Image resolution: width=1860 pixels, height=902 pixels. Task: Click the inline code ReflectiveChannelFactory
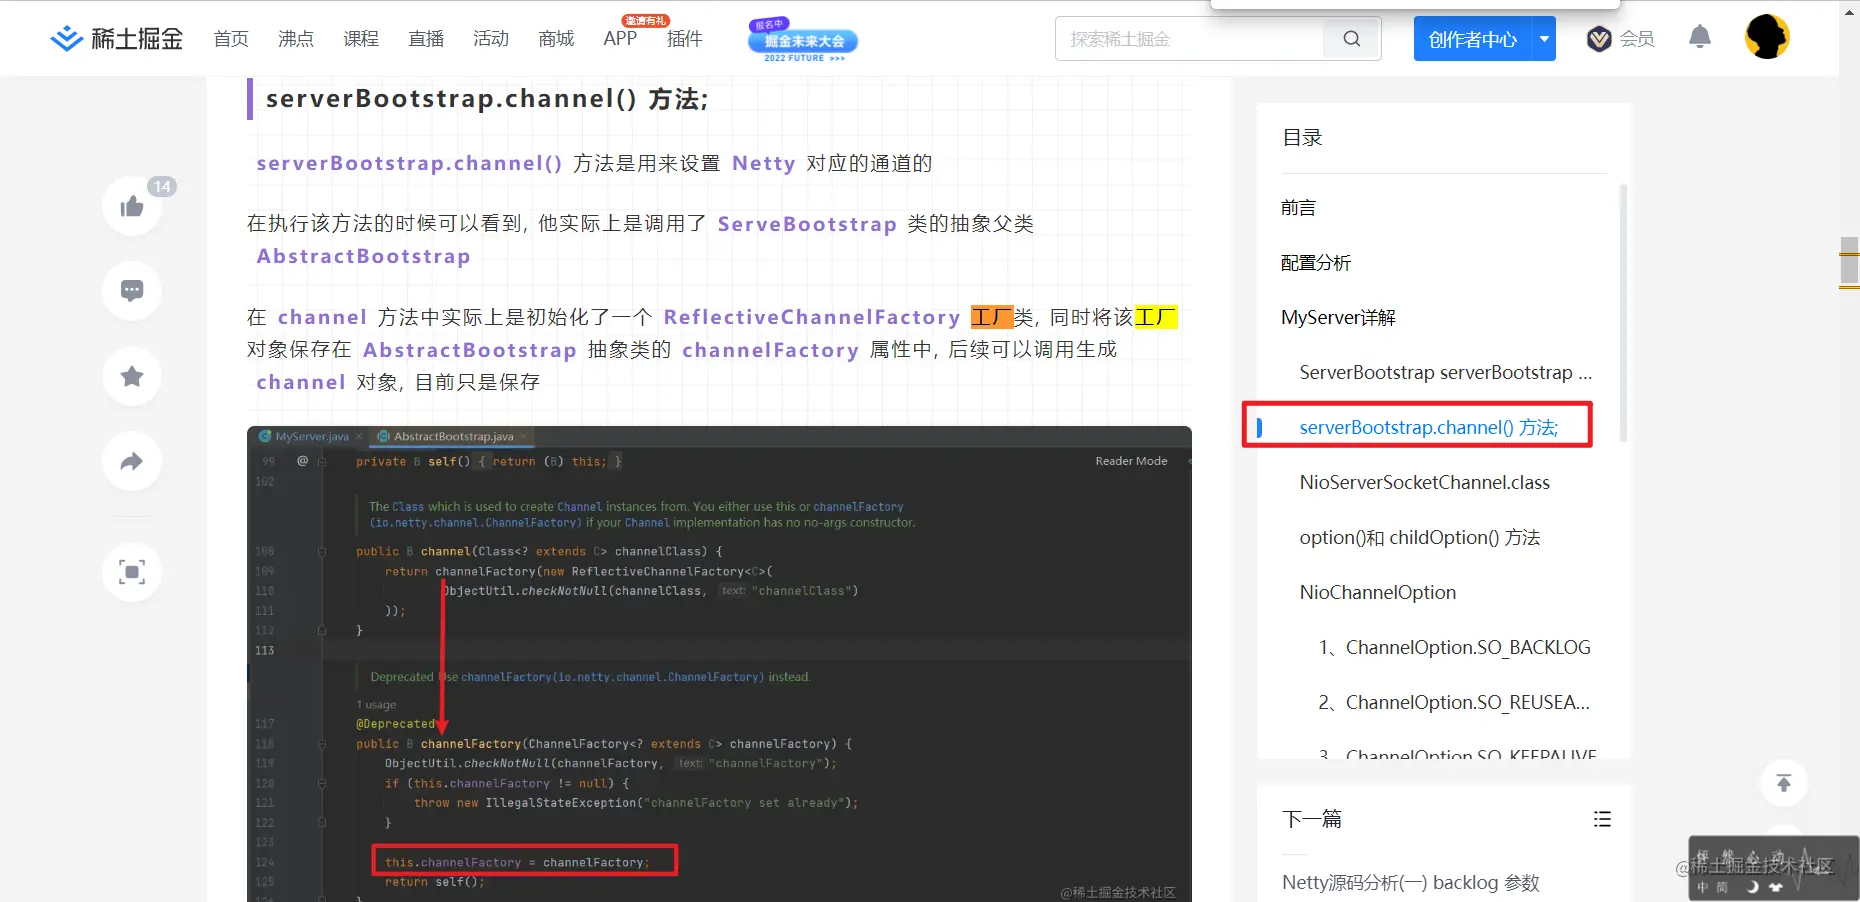811,317
